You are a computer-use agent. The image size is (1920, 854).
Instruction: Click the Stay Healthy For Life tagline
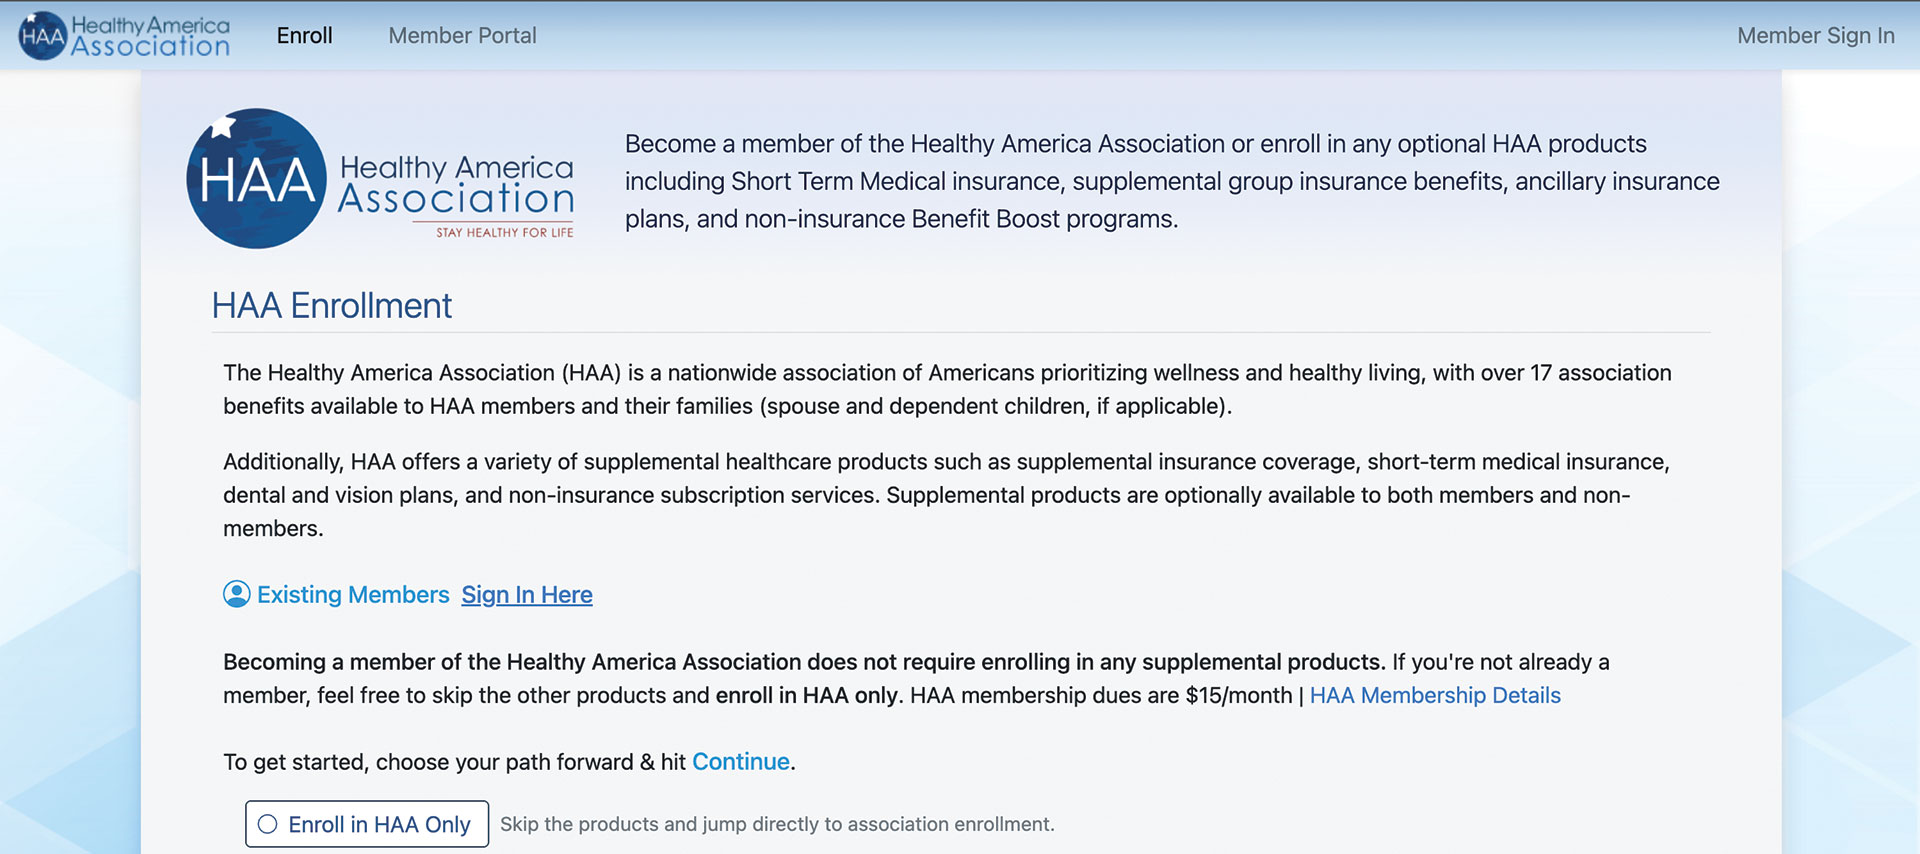pyautogui.click(x=504, y=232)
